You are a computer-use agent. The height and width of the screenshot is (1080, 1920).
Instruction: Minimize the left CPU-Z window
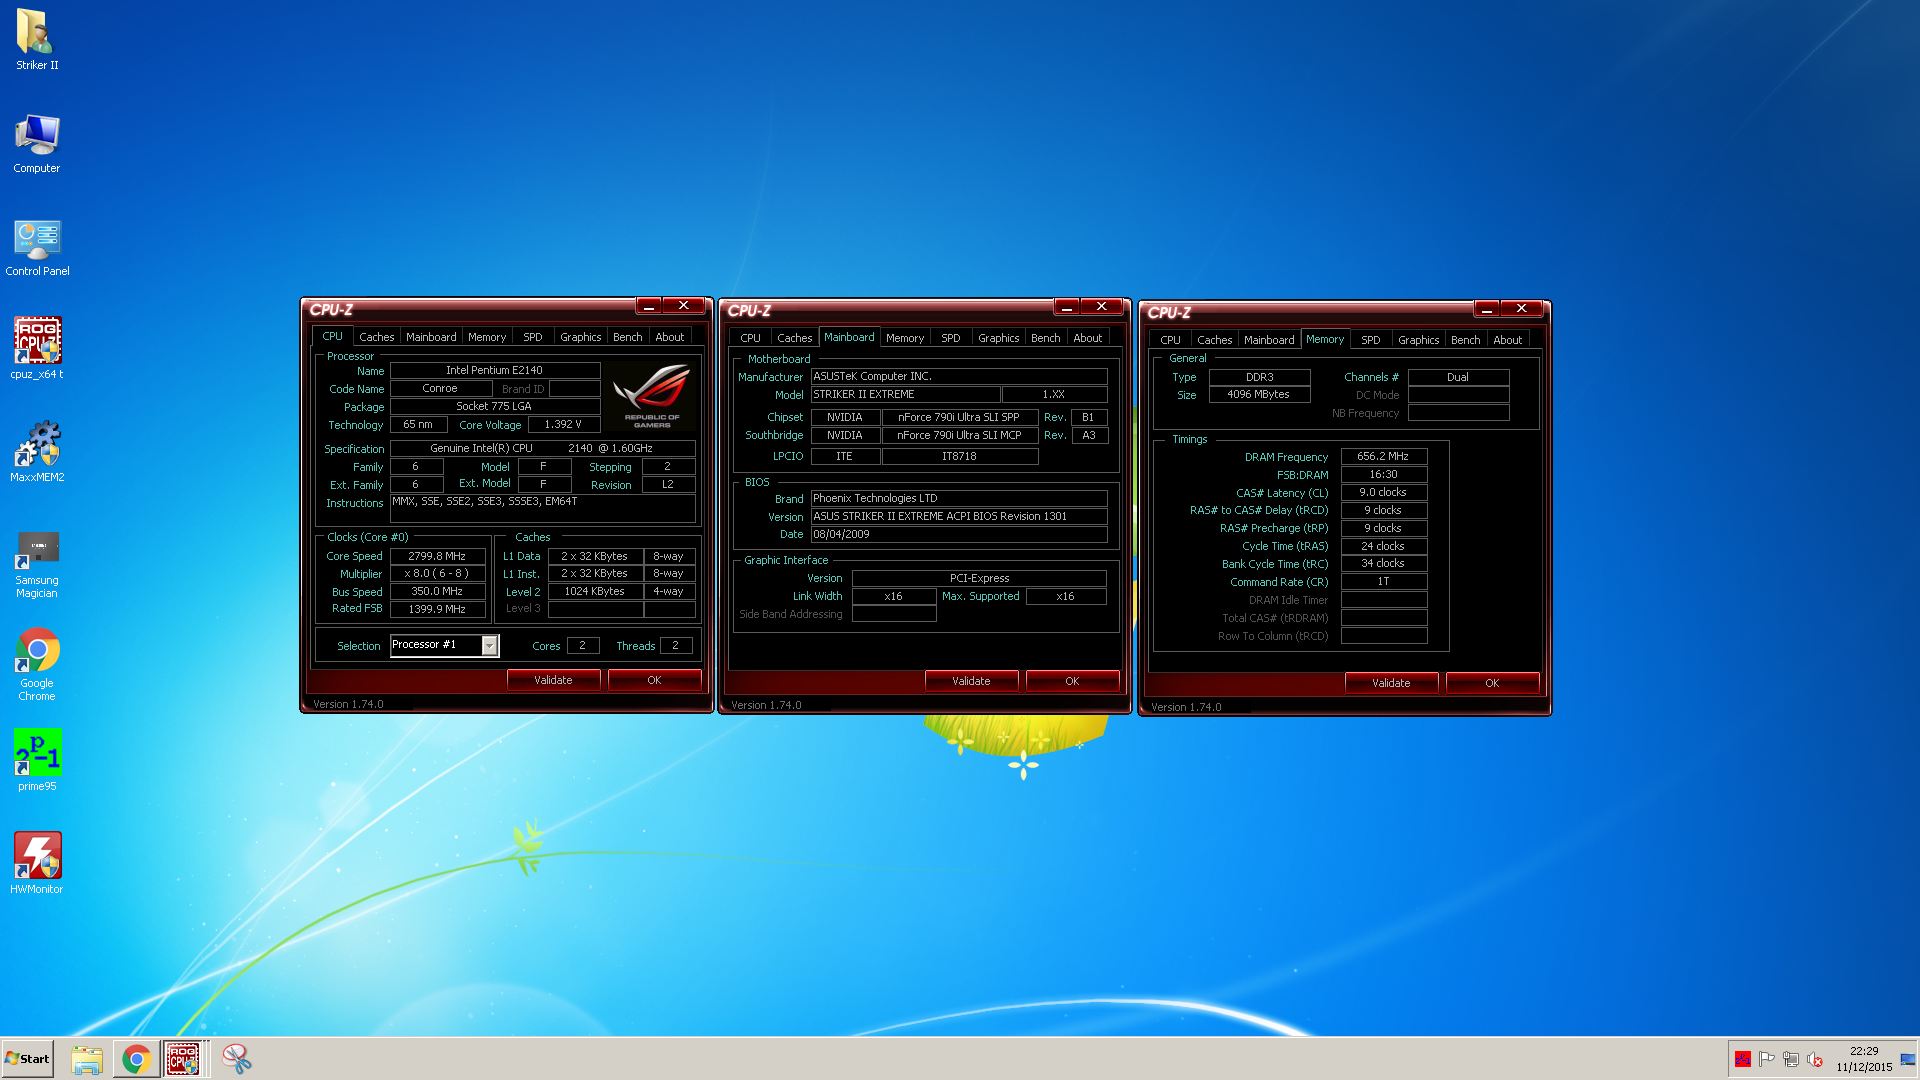click(x=648, y=306)
